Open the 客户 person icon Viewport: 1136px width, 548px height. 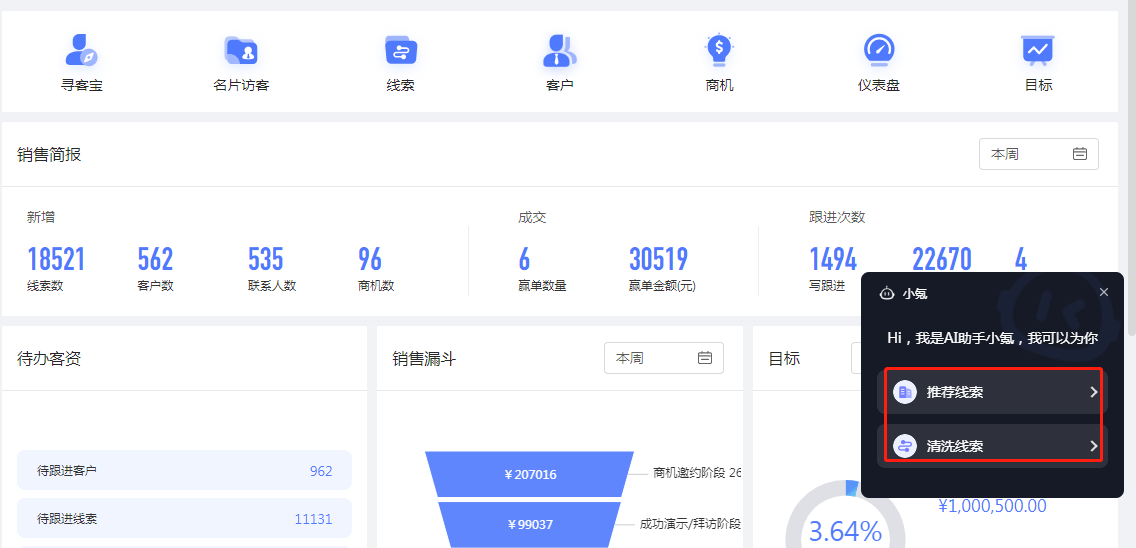point(559,50)
